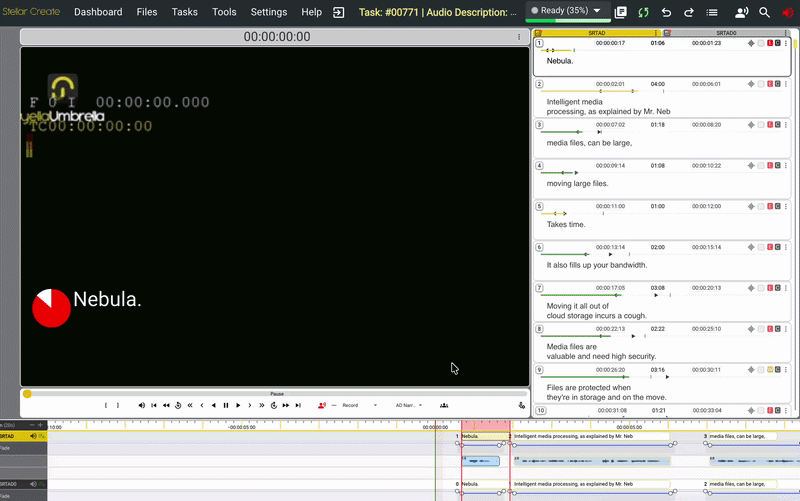Click the jump forward circular arrow icon
Image resolution: width=800 pixels, height=501 pixels.
pyautogui.click(x=273, y=406)
